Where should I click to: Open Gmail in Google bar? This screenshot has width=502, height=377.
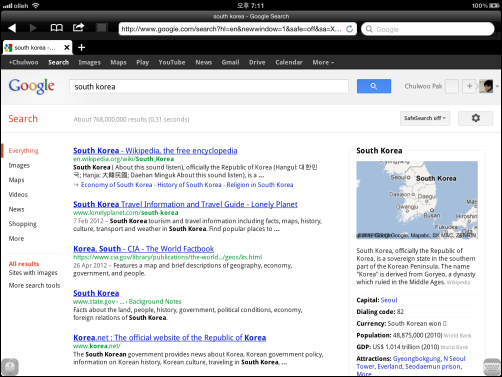(230, 62)
